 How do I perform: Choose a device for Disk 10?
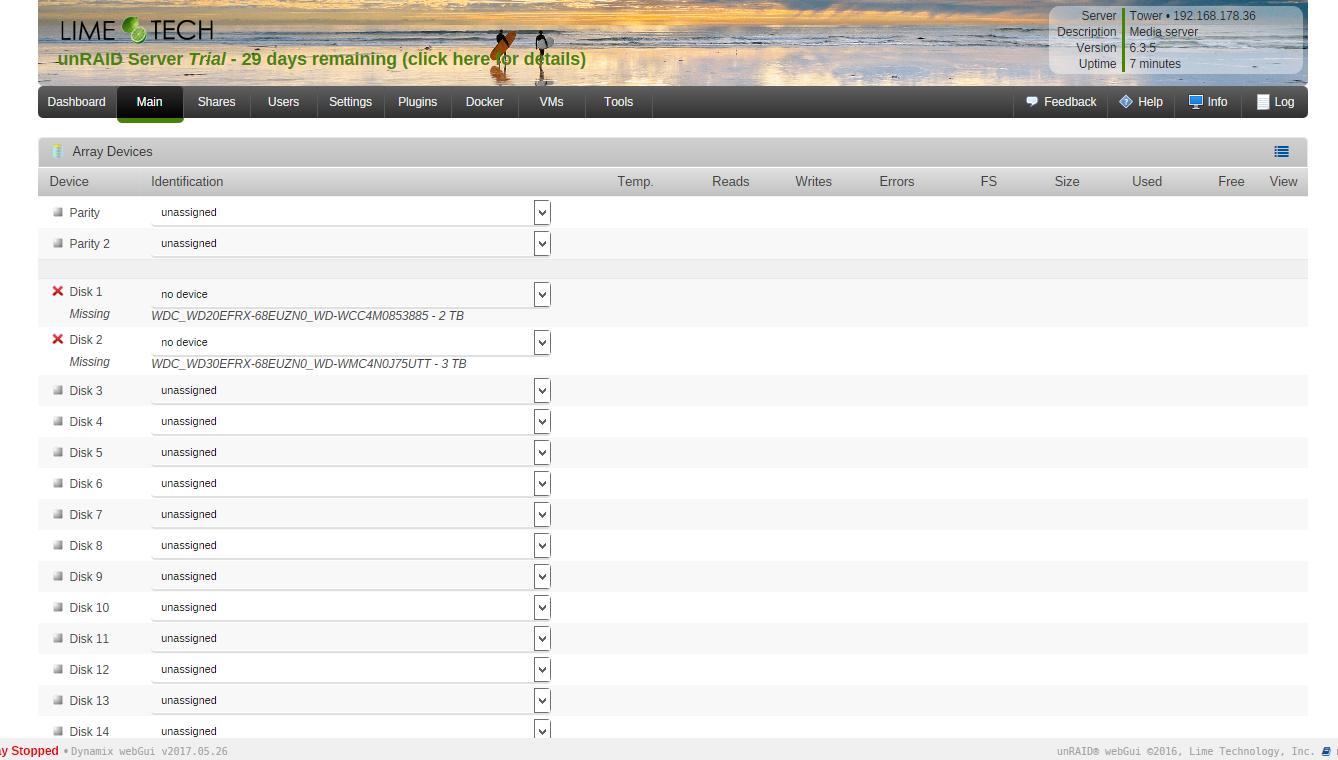[351, 607]
